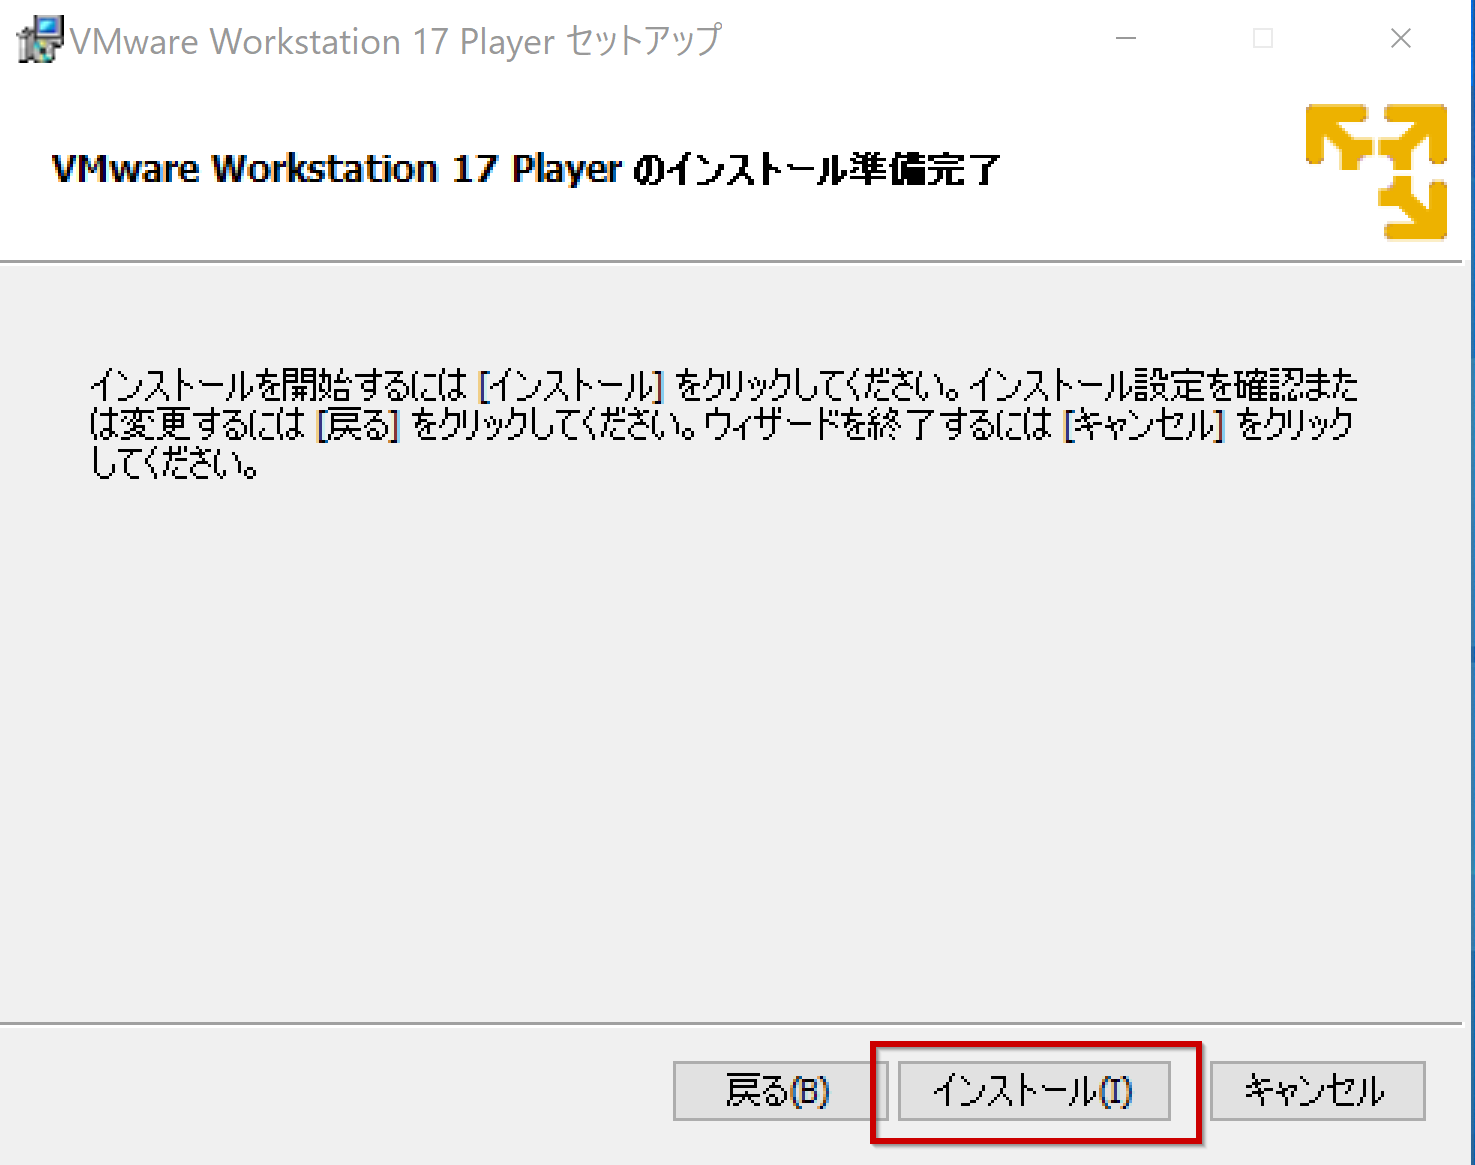The image size is (1475, 1165).
Task: Click the heading "VMware Workstation 17 Player のインストール準備完了"
Action: (x=525, y=169)
